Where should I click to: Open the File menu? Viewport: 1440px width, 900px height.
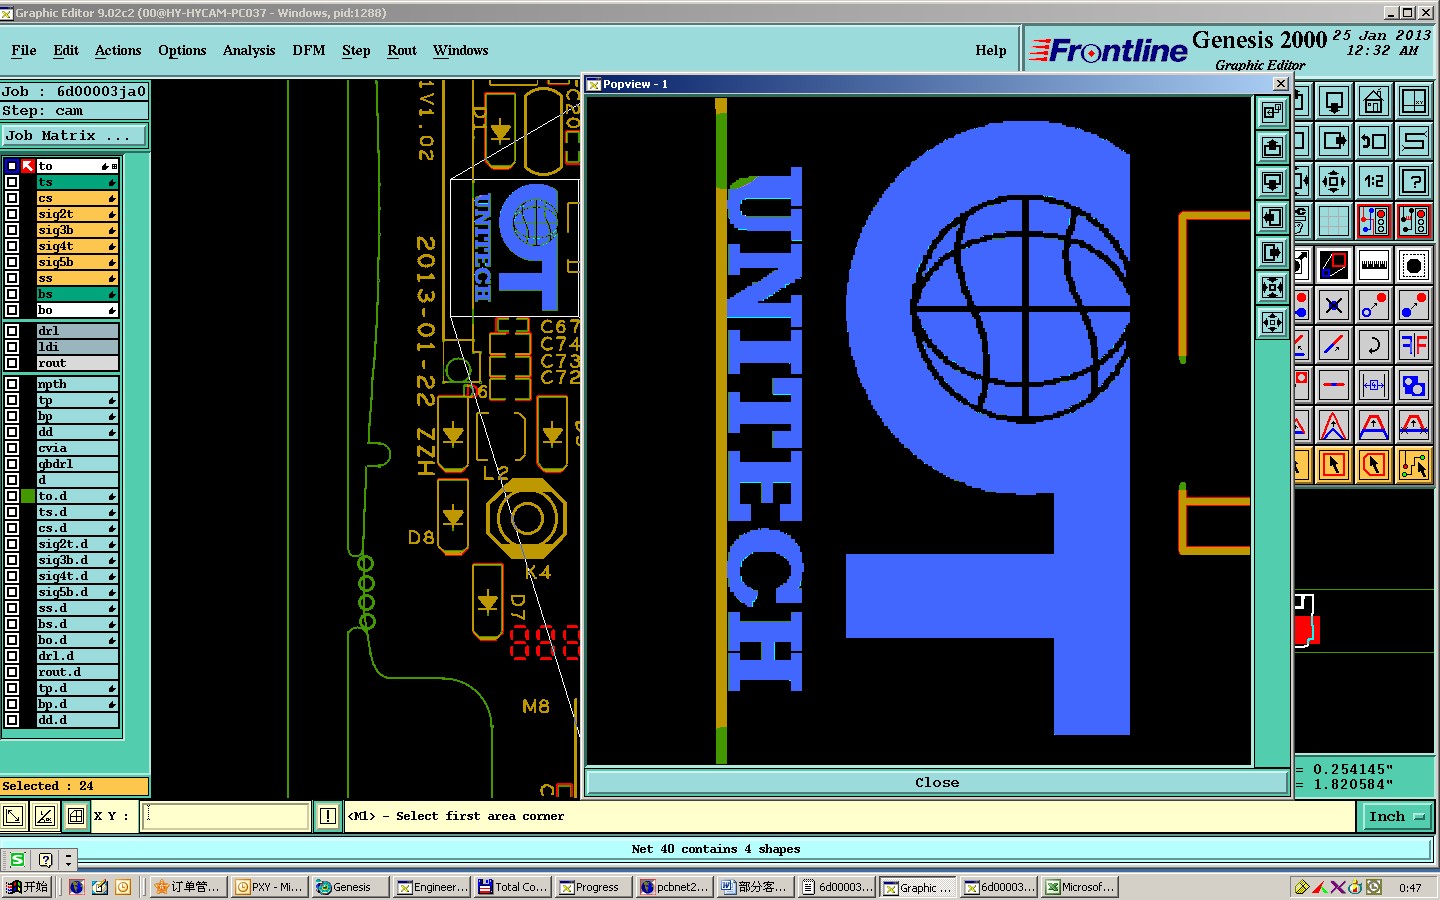24,50
